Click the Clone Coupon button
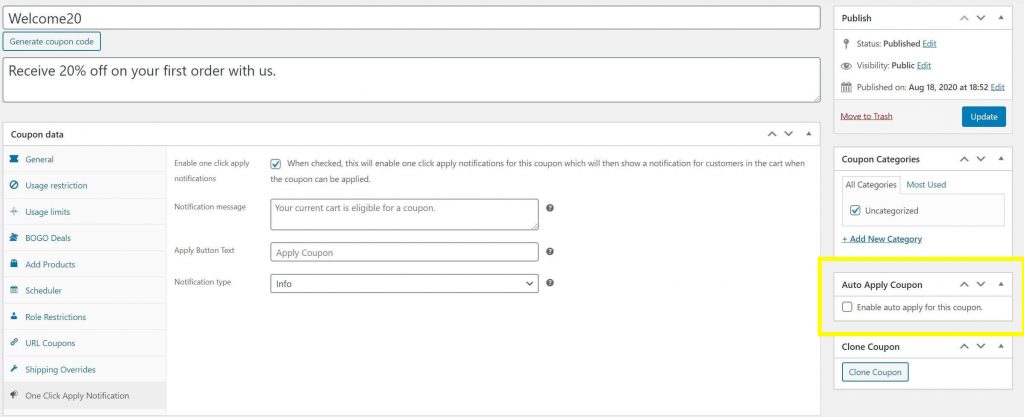 (875, 372)
